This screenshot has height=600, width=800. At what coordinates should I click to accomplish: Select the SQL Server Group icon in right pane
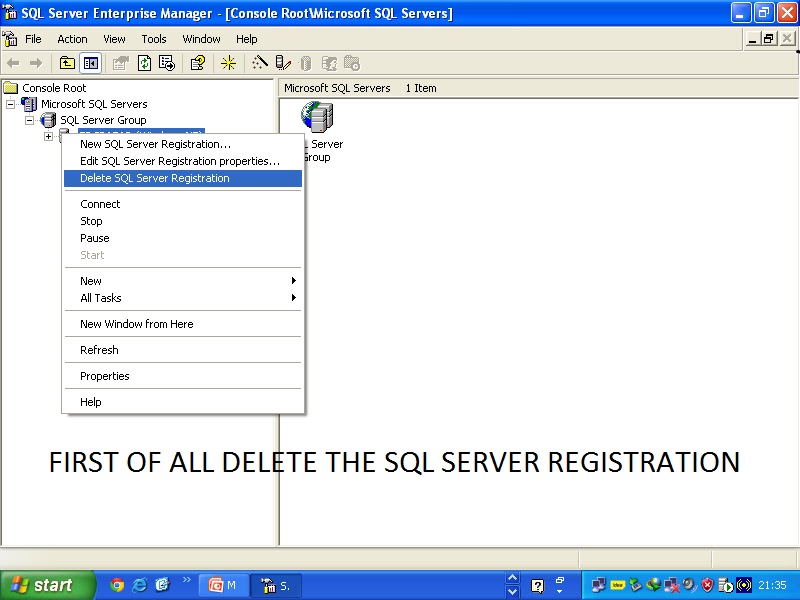click(317, 116)
